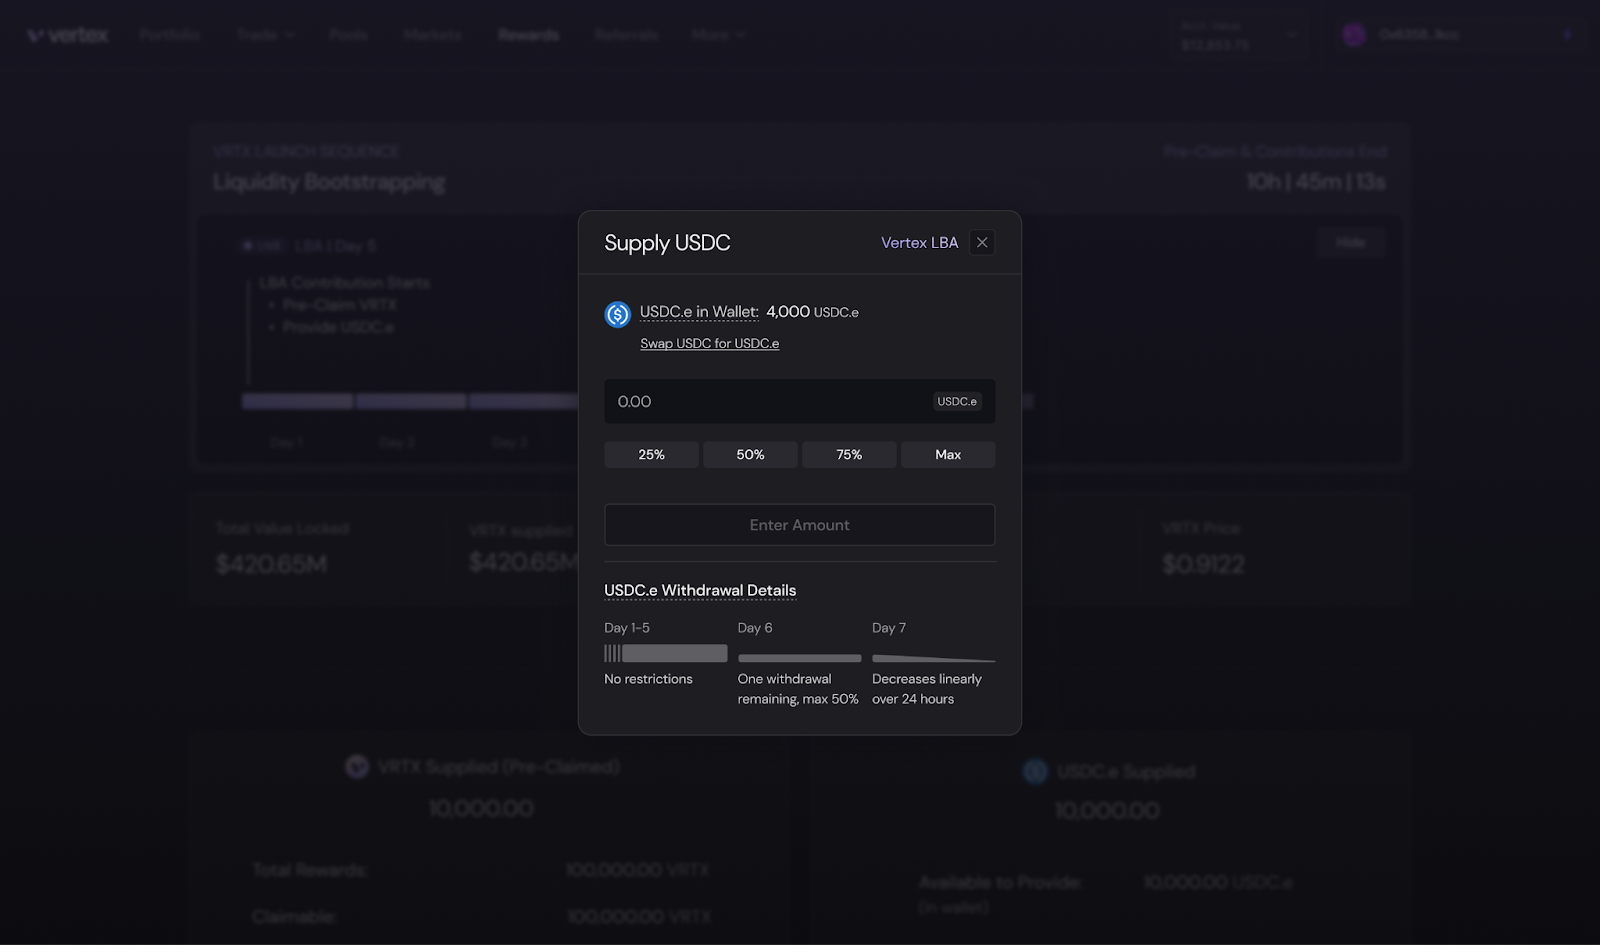Open the Vertex LBA link
1600x945 pixels.
pyautogui.click(x=919, y=243)
